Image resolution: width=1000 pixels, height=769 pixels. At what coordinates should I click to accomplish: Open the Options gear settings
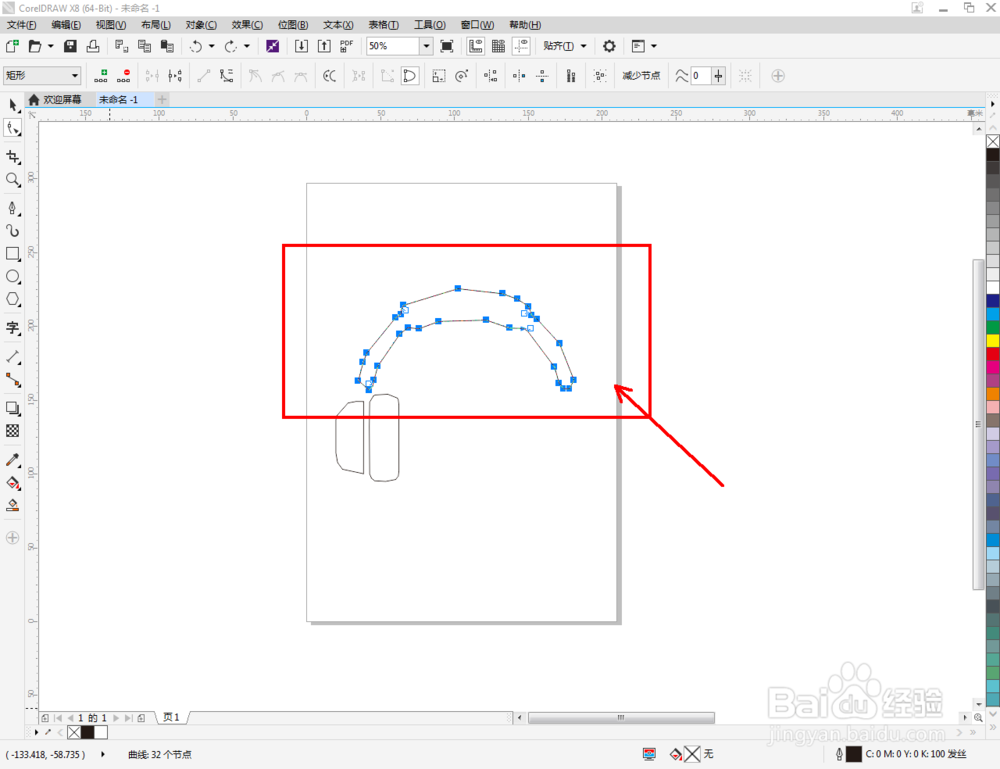[x=609, y=46]
